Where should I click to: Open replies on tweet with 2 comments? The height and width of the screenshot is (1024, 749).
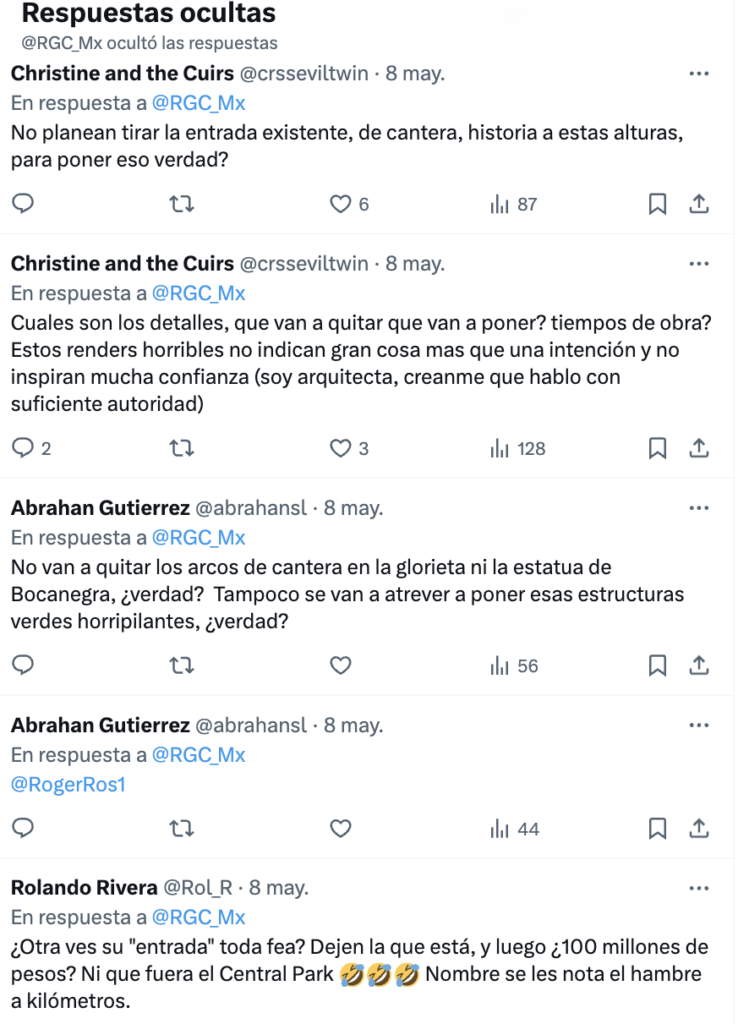(31, 449)
